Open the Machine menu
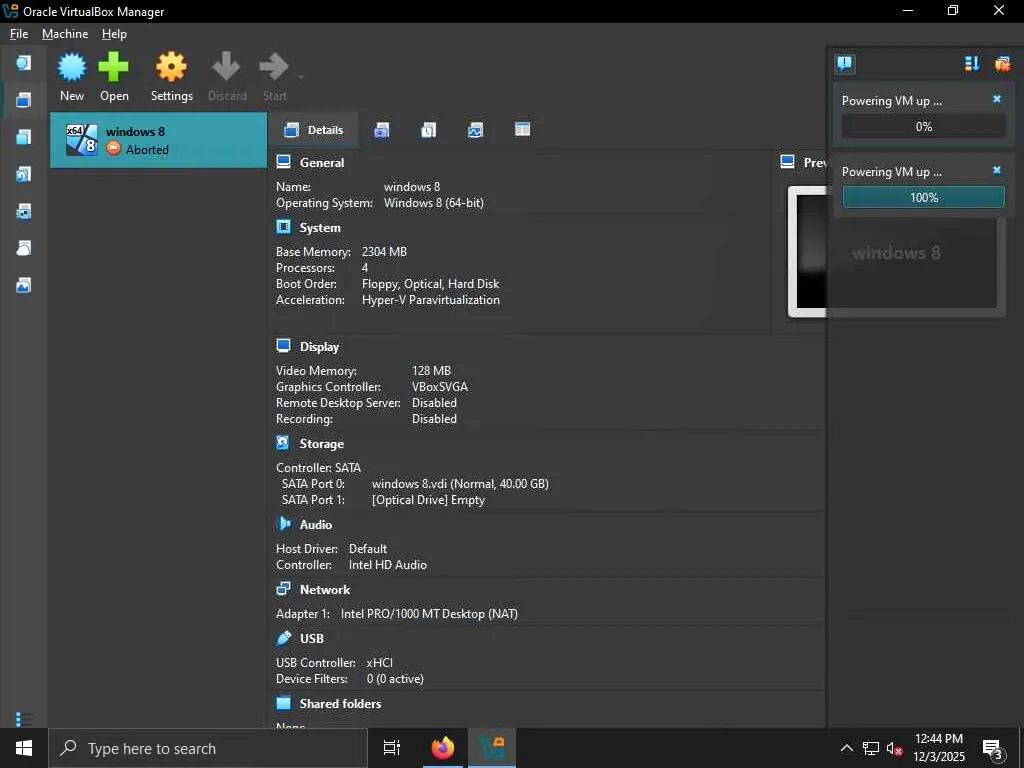1024x768 pixels. [65, 34]
